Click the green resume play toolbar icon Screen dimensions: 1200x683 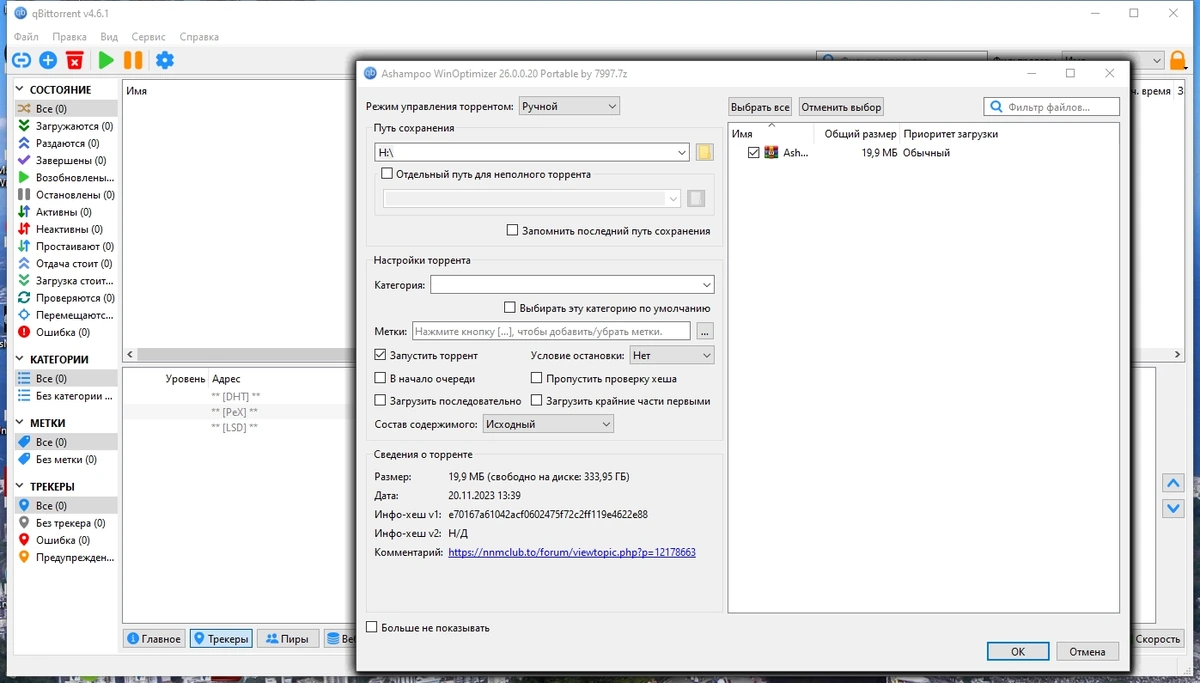tap(105, 60)
